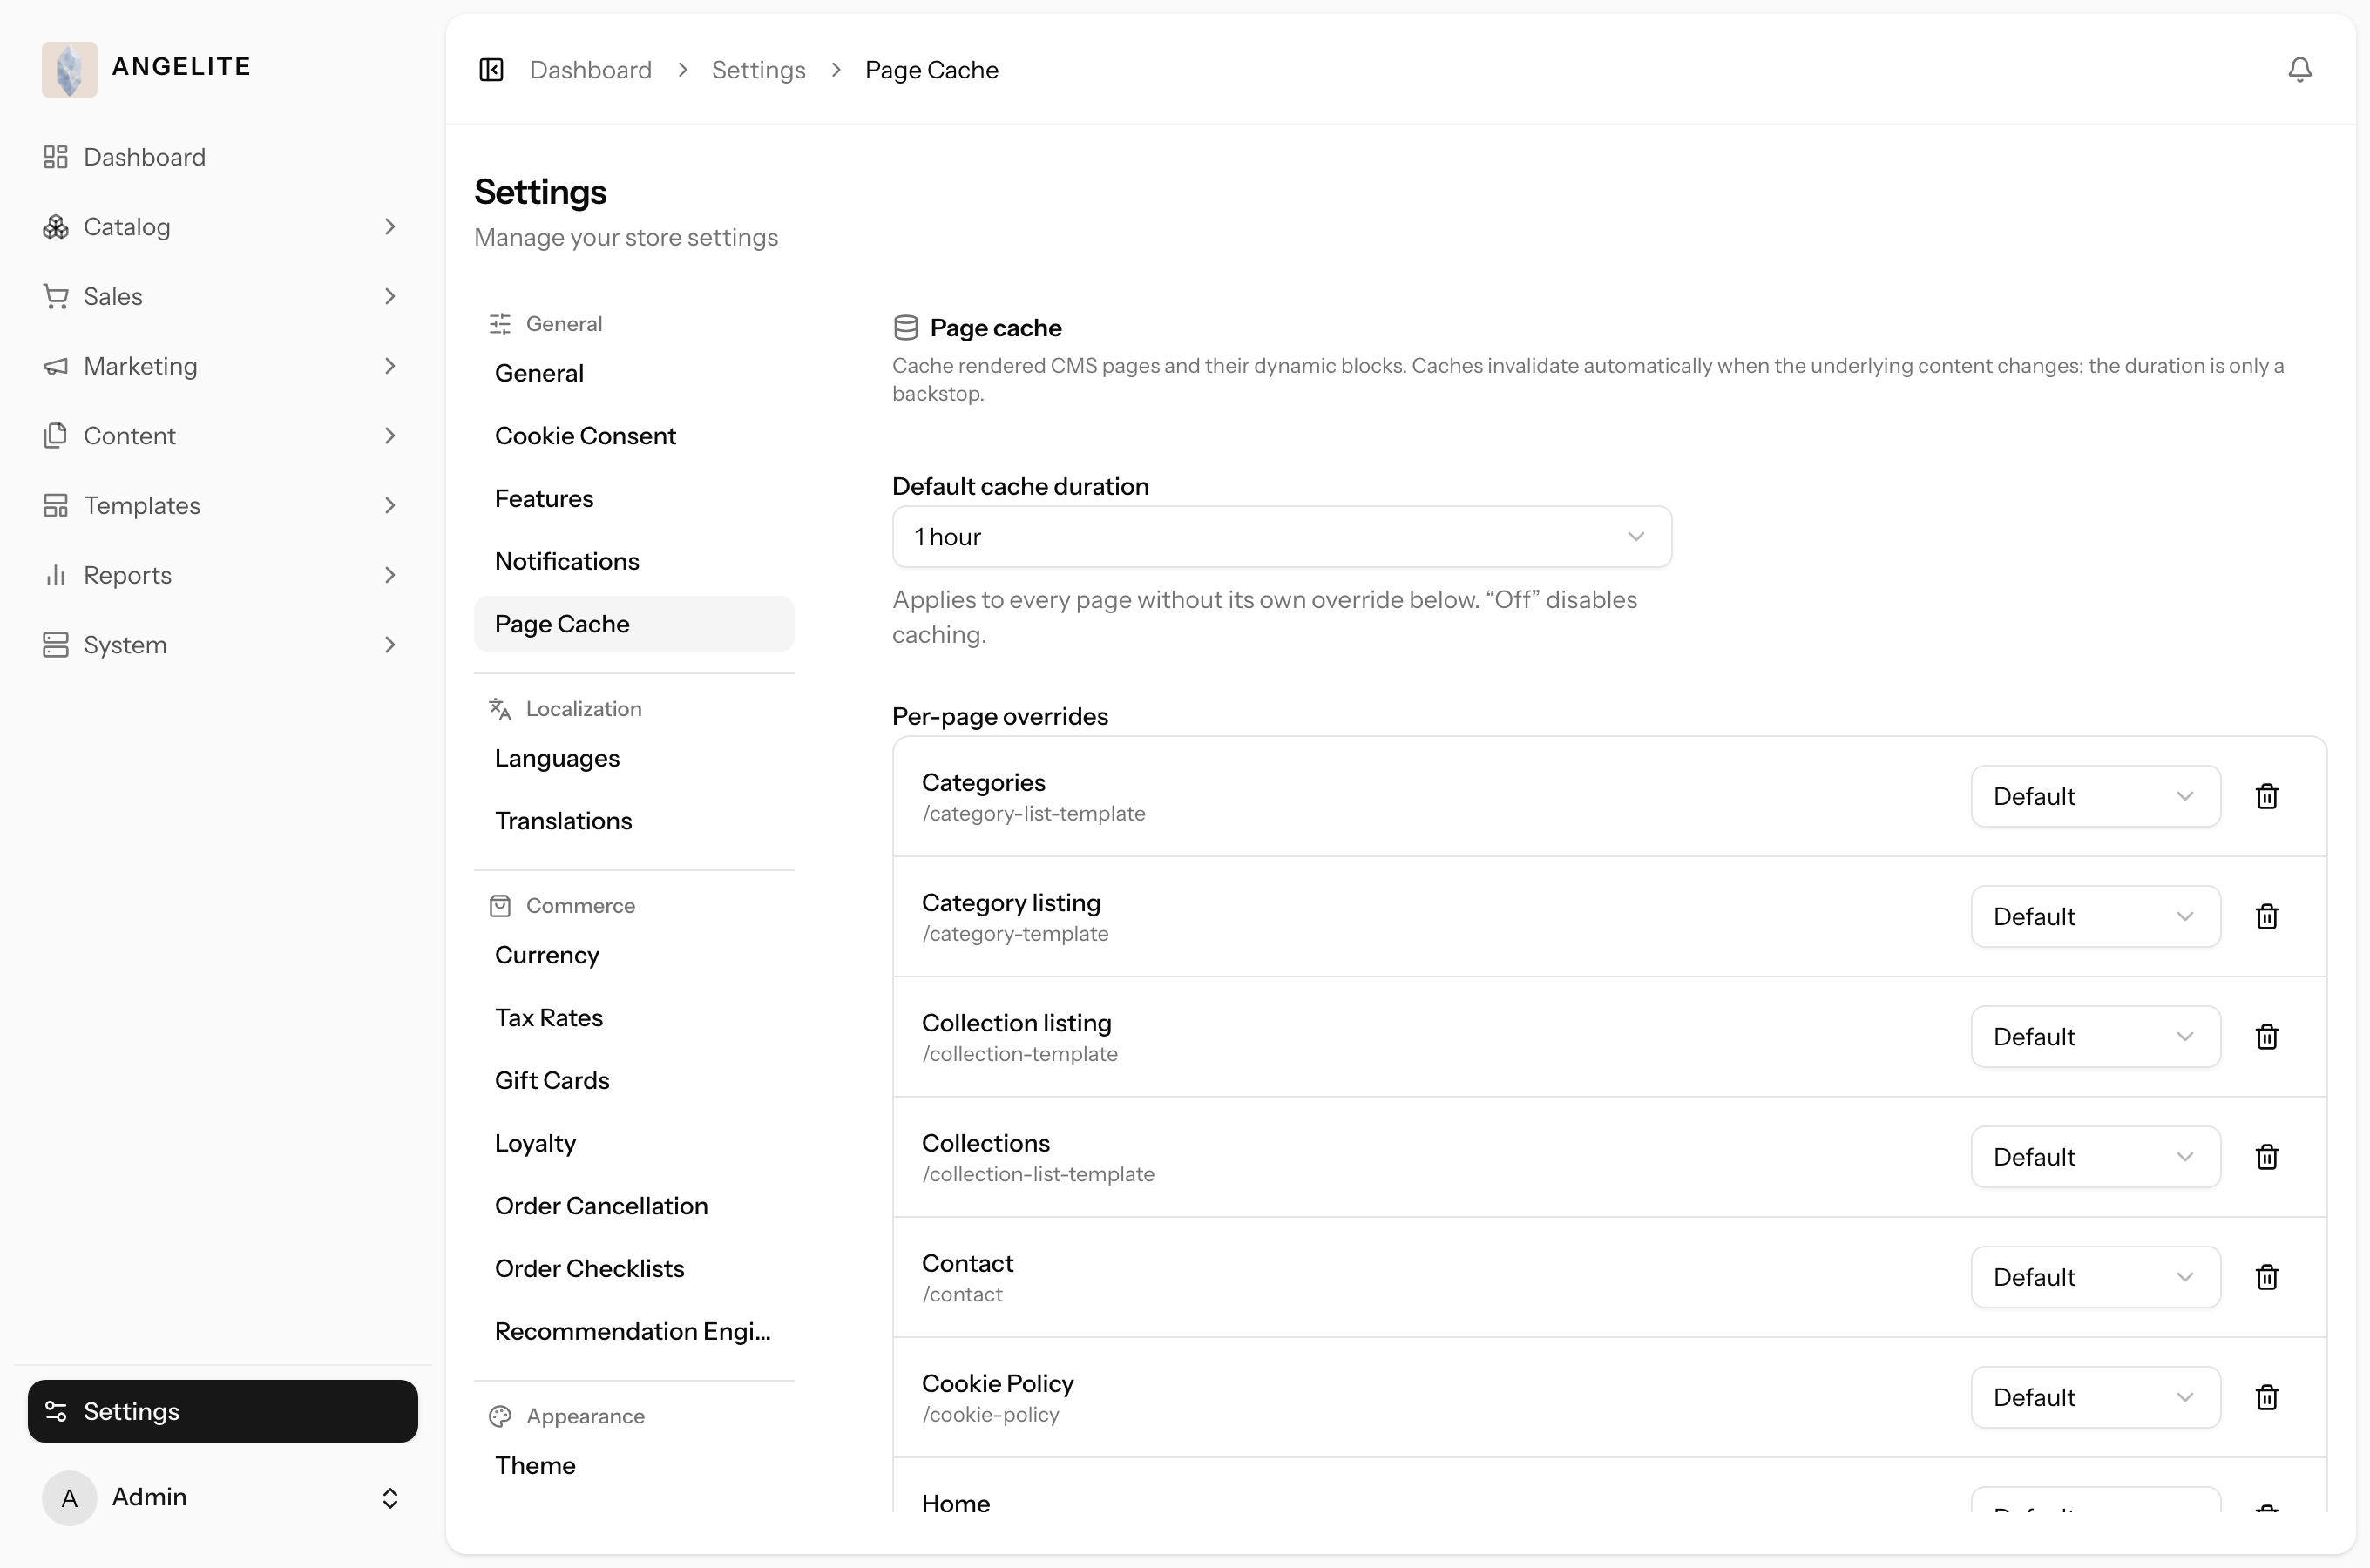This screenshot has width=2370, height=1568.
Task: Open the Categories cache duration dropdown
Action: [2095, 796]
